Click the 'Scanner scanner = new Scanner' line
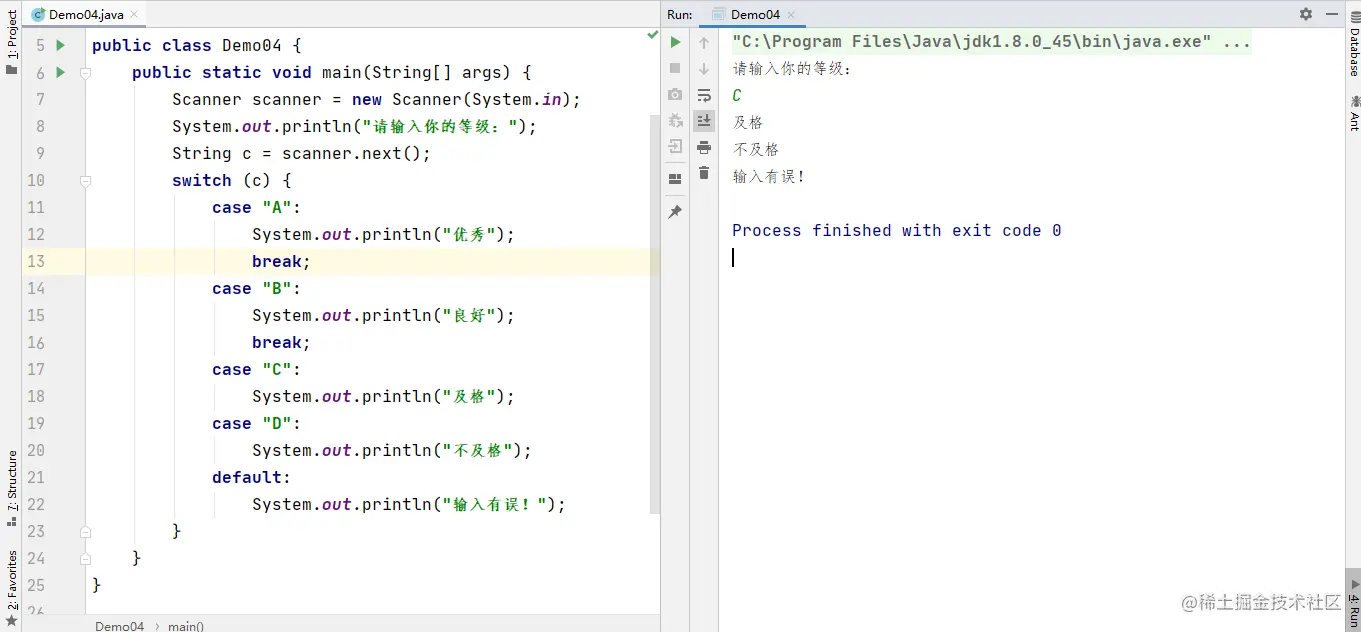The height and width of the screenshot is (632, 1361). coord(376,99)
